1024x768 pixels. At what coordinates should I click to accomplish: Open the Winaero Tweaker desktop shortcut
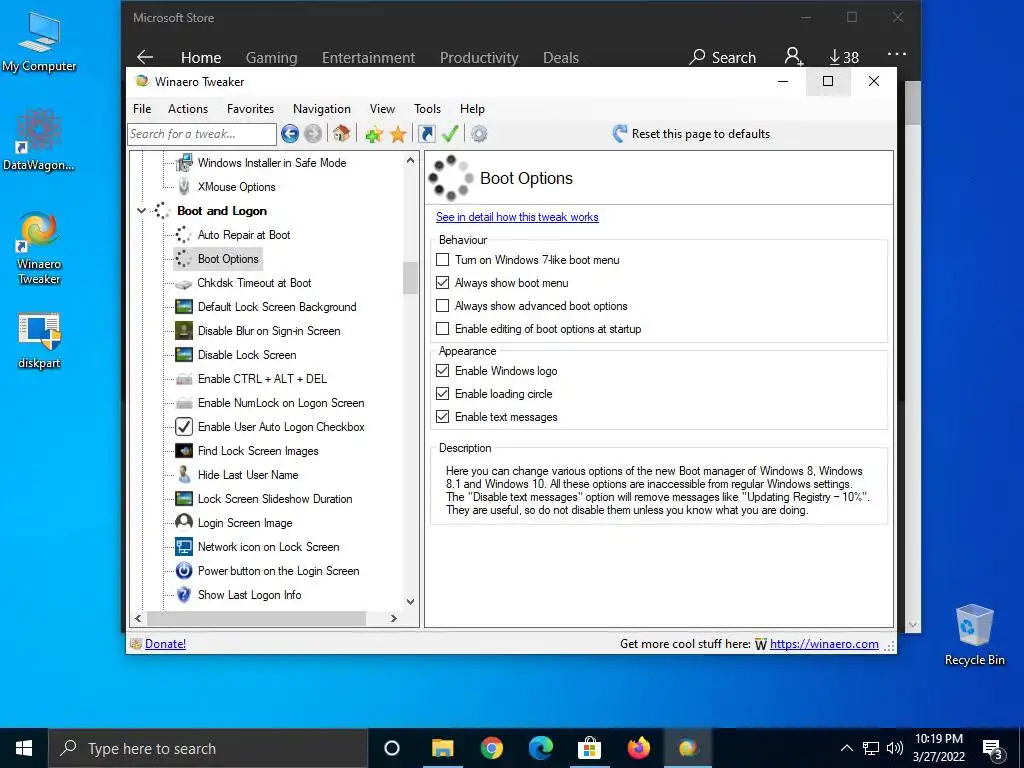(x=39, y=249)
